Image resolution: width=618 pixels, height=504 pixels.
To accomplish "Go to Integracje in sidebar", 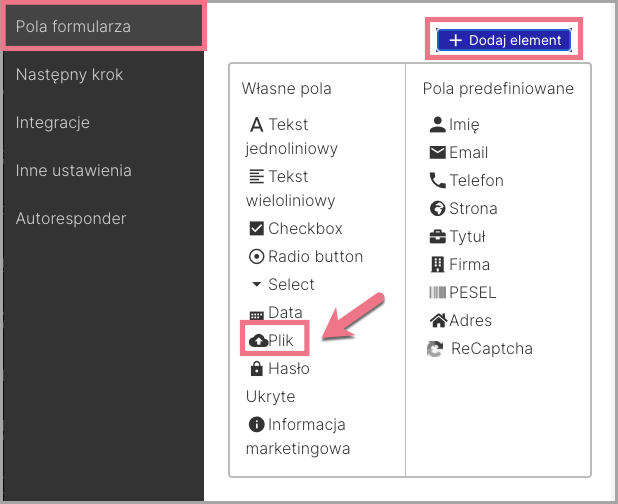I will click(53, 123).
